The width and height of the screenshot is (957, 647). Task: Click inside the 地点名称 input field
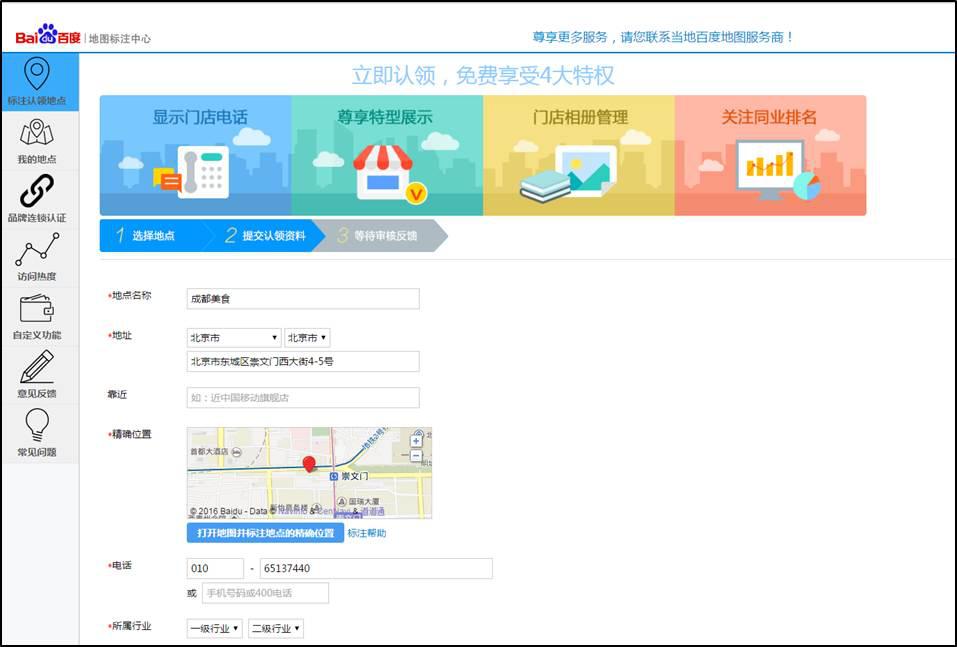pyautogui.click(x=300, y=298)
